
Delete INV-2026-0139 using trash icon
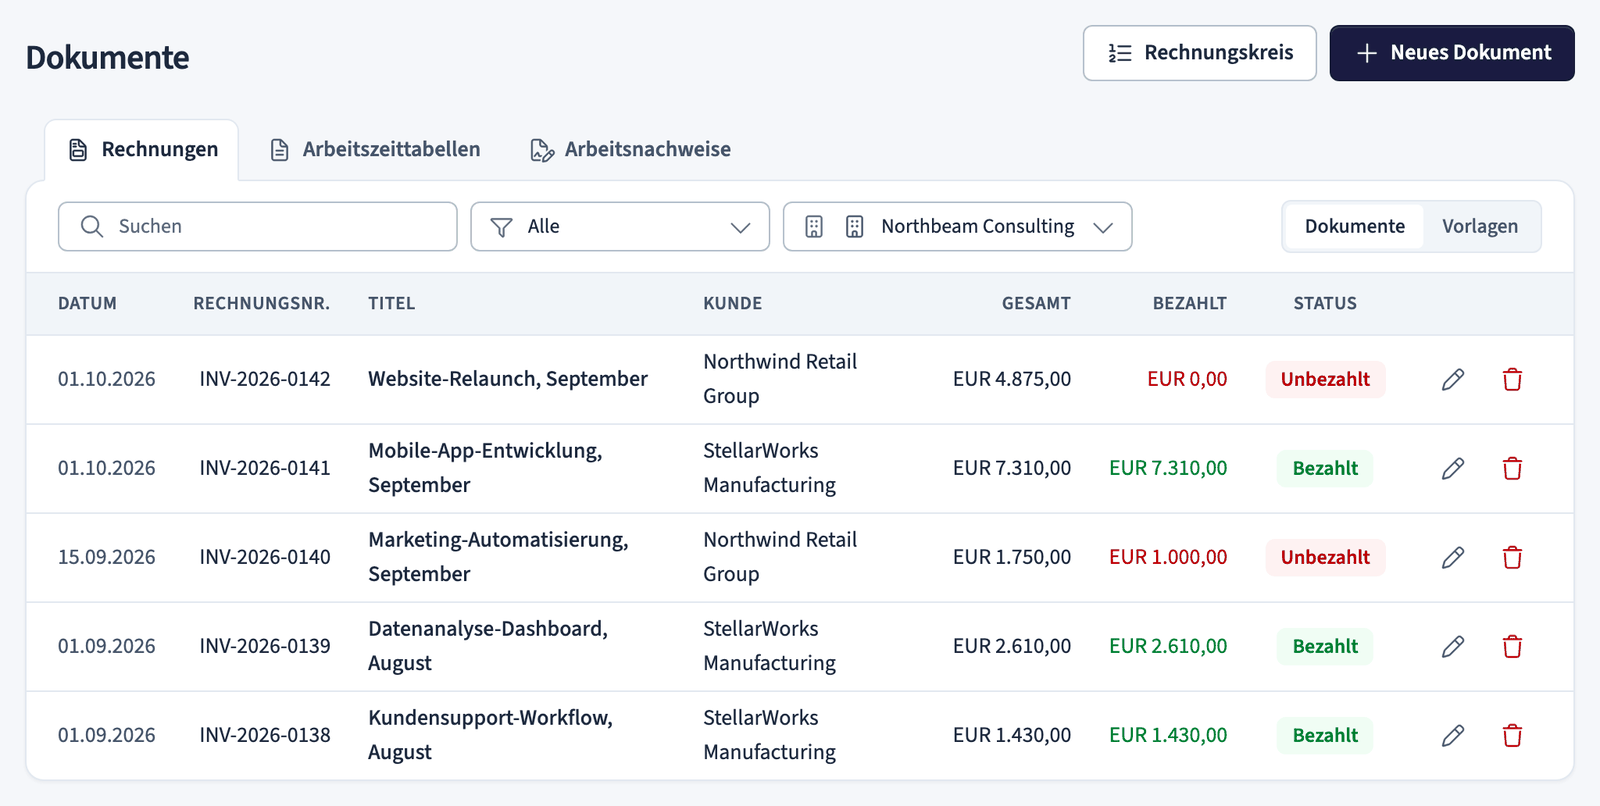pos(1512,646)
